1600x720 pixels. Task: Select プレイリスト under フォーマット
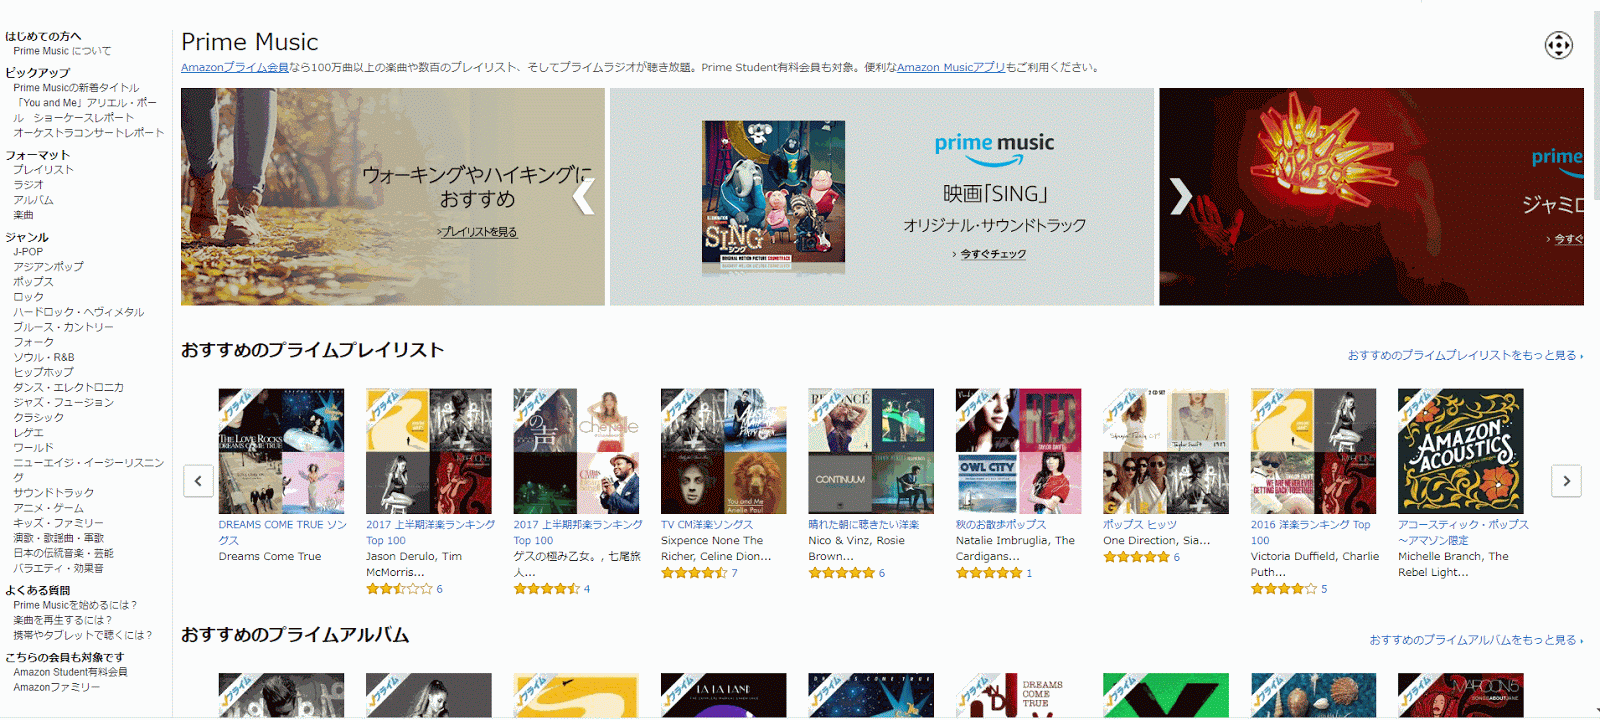[x=43, y=170]
